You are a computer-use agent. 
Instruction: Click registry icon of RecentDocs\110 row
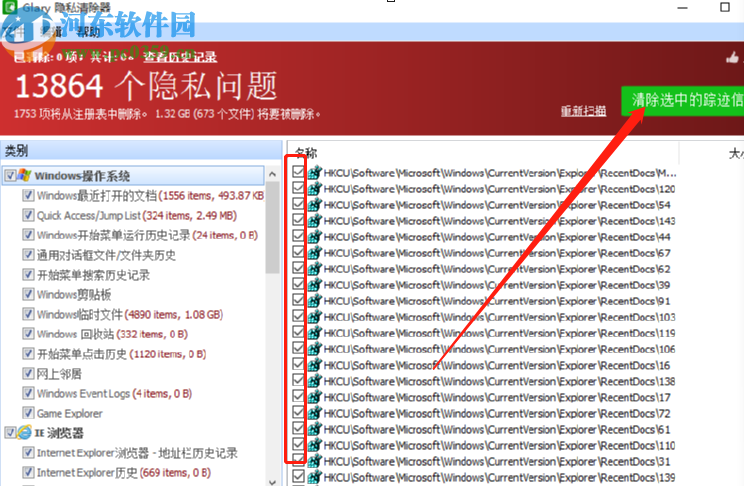pyautogui.click(x=315, y=445)
